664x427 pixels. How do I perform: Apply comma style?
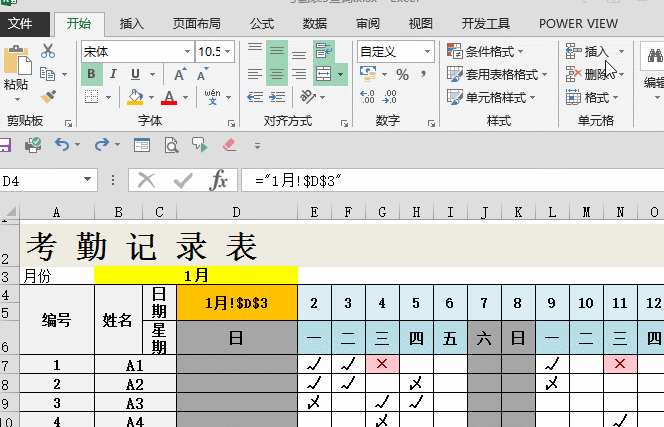point(423,74)
